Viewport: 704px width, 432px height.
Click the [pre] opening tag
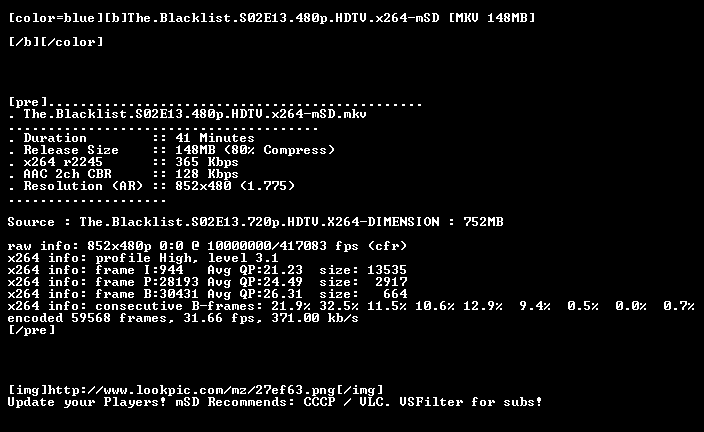[28, 102]
